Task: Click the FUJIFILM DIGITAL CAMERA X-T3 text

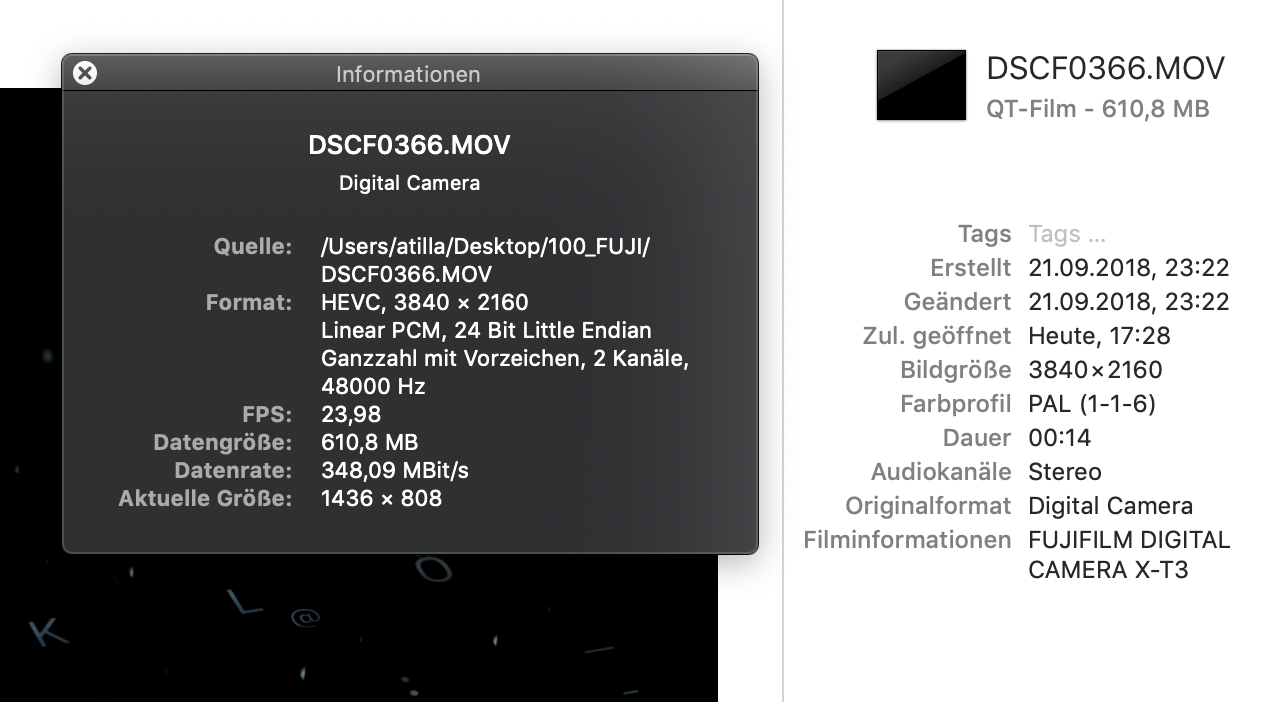Action: coord(1128,555)
